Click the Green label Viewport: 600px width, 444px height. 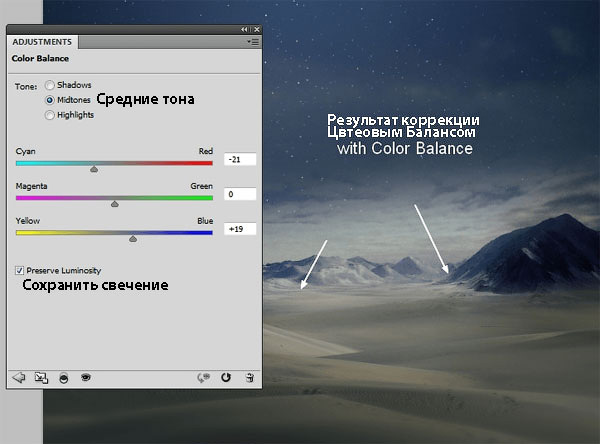tap(201, 186)
